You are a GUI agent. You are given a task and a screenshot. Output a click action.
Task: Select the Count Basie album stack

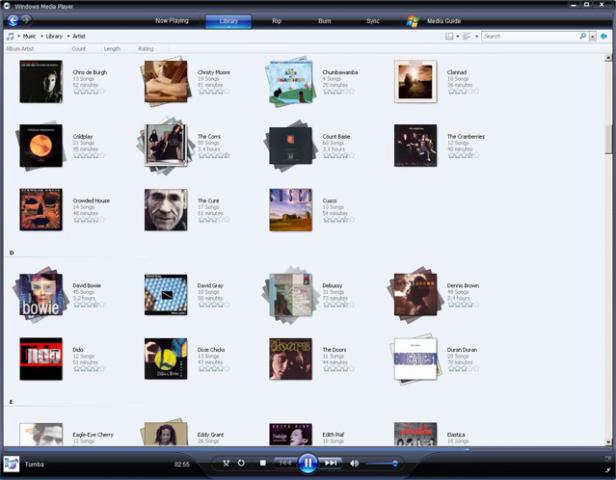pyautogui.click(x=291, y=146)
